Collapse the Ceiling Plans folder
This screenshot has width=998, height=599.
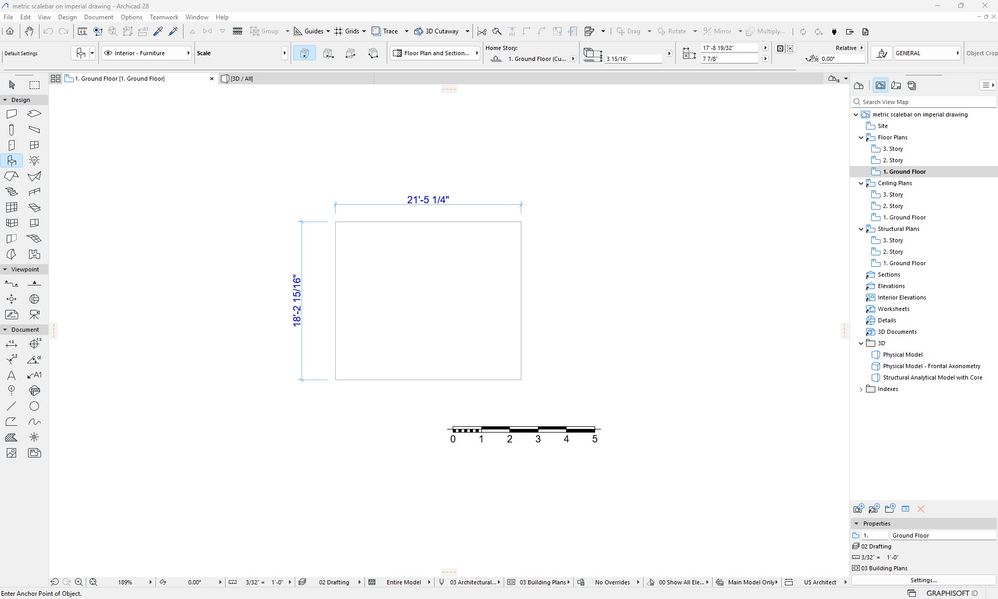(861, 183)
